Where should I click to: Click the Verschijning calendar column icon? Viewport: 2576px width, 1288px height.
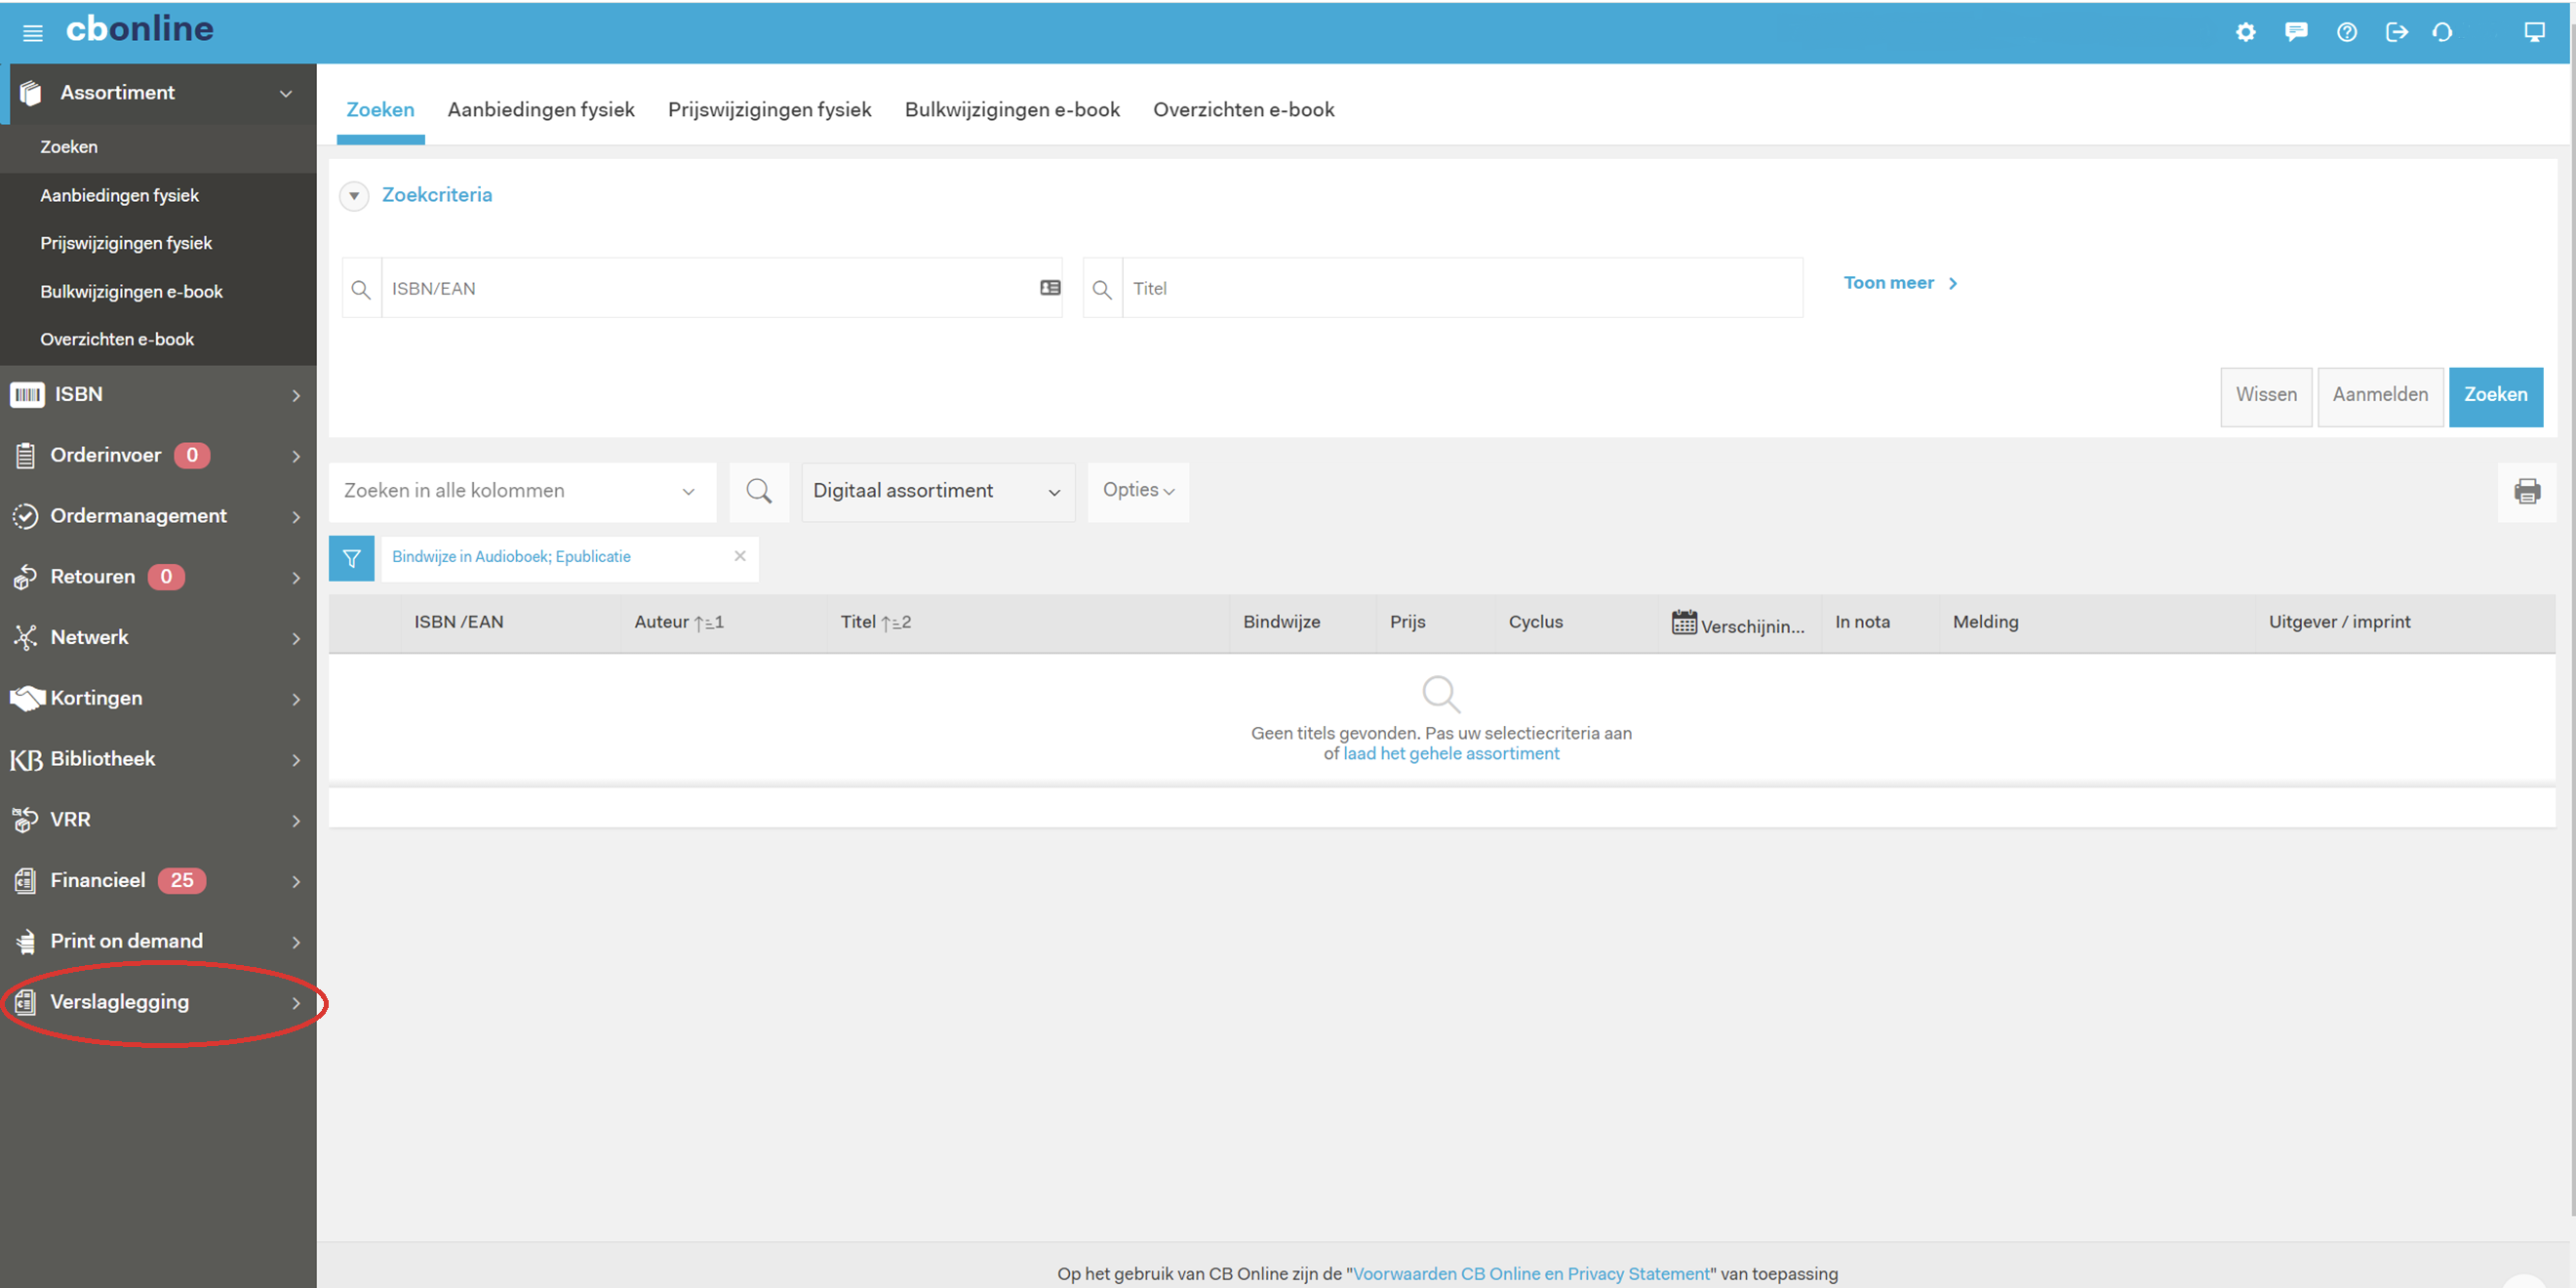[x=1684, y=622]
